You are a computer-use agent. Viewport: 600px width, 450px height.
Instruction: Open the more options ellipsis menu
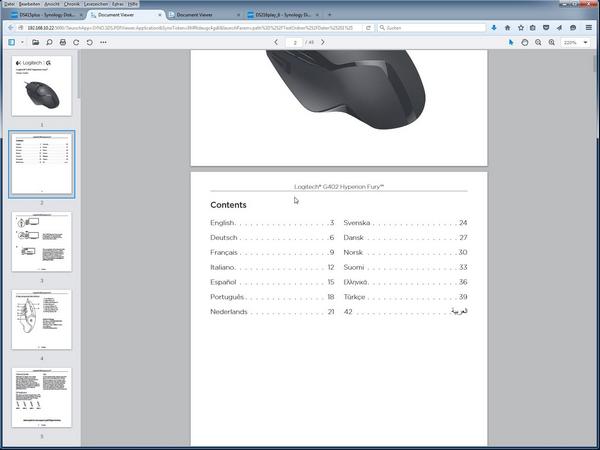[103, 42]
